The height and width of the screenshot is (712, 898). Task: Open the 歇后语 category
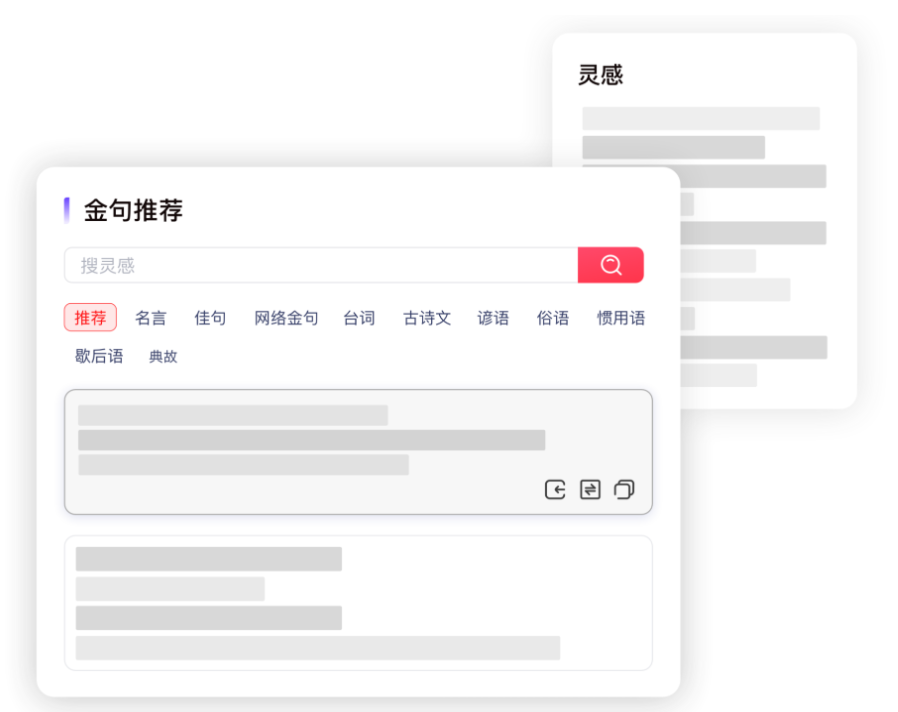[x=99, y=356]
